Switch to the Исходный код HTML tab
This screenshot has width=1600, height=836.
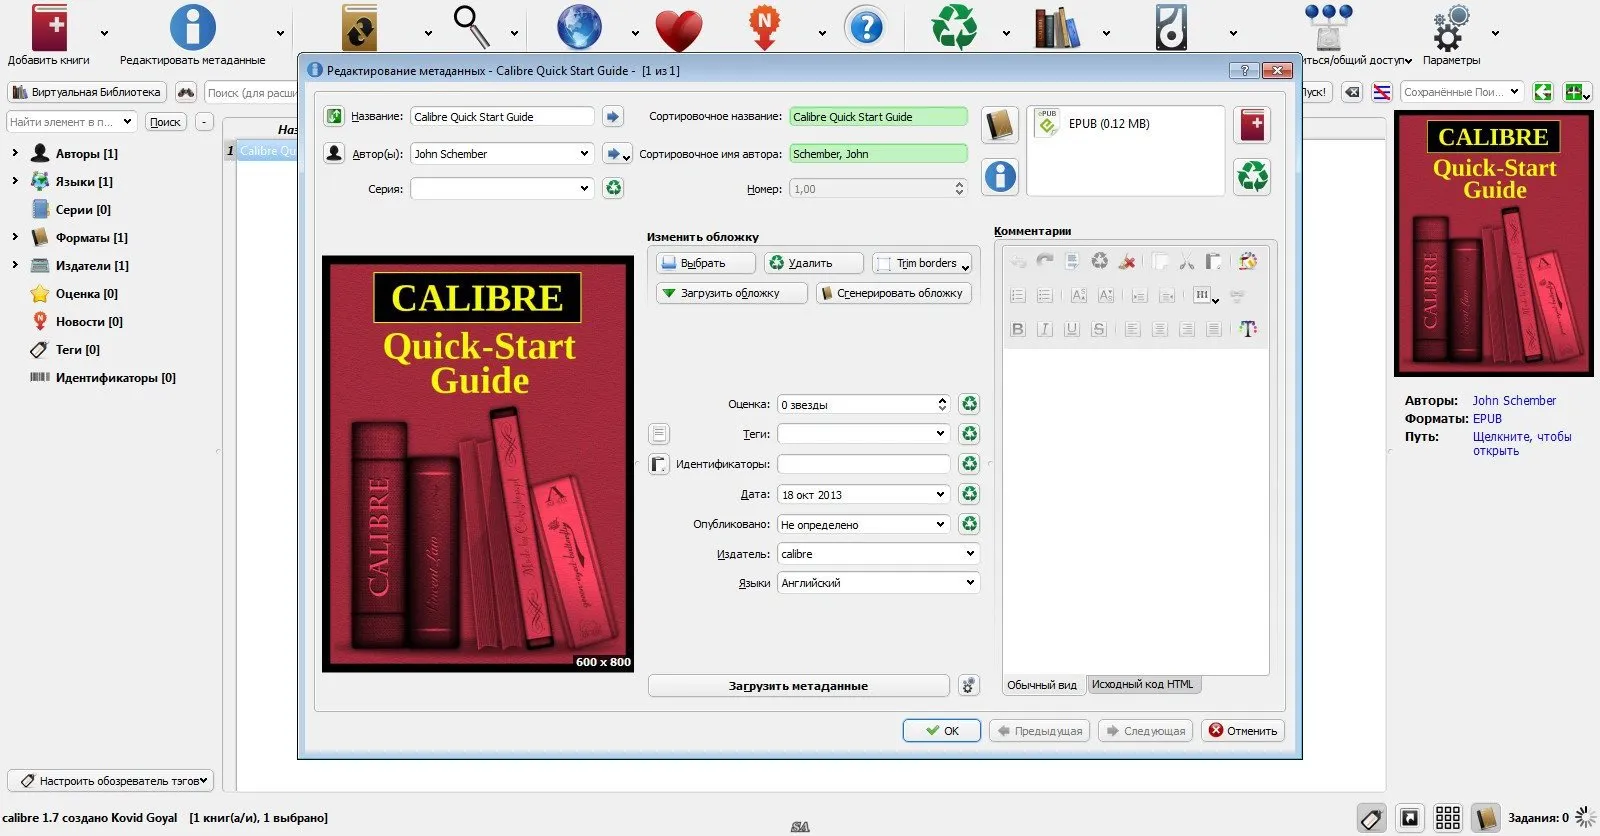pyautogui.click(x=1142, y=685)
